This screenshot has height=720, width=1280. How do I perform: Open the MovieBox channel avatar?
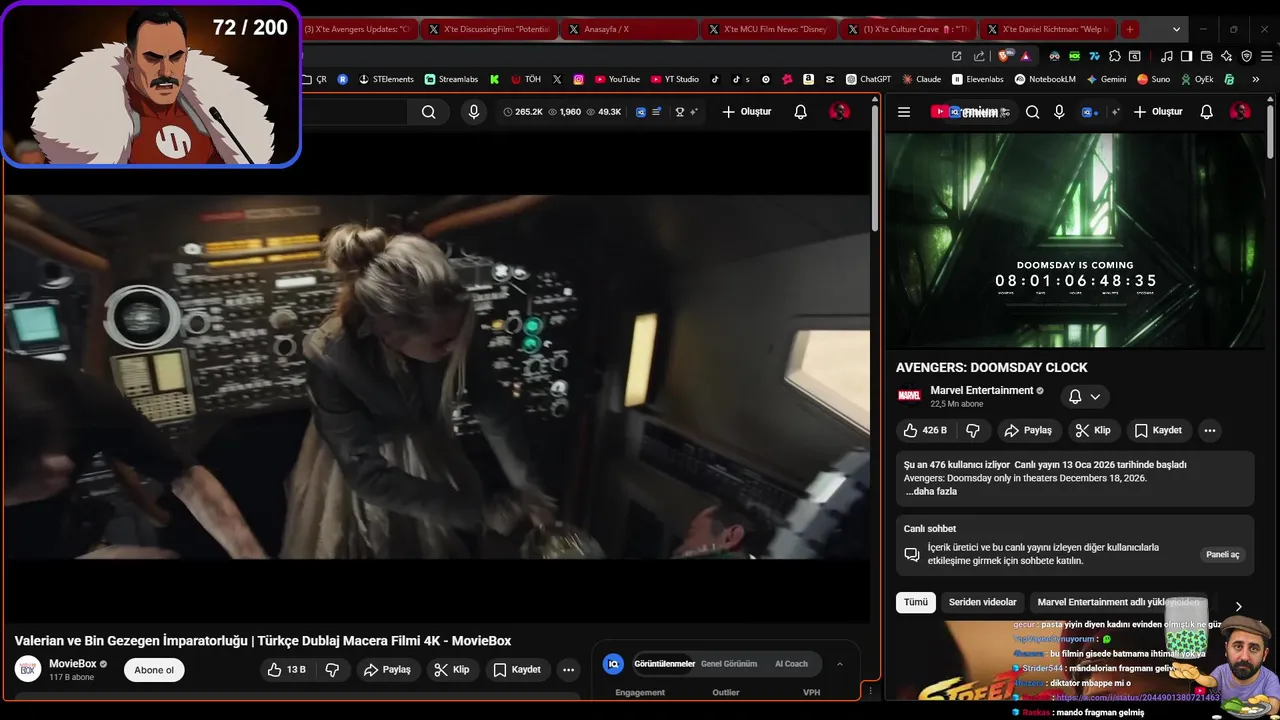click(x=28, y=669)
